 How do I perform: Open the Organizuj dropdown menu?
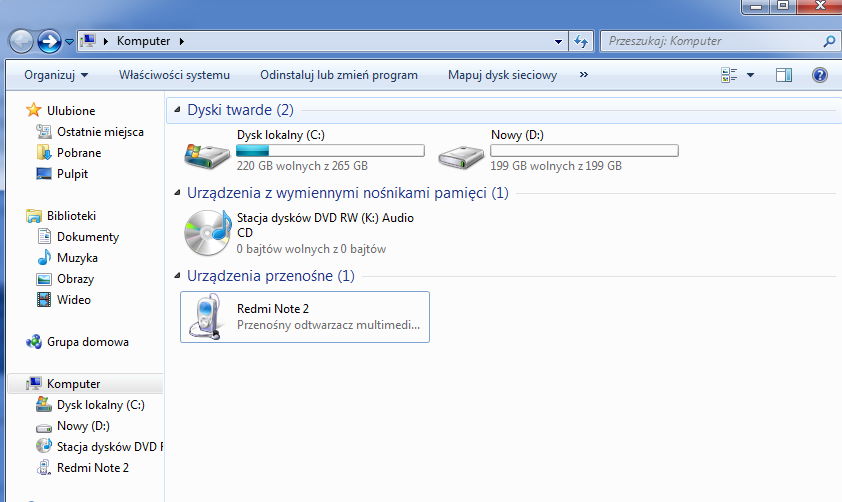pyautogui.click(x=56, y=75)
